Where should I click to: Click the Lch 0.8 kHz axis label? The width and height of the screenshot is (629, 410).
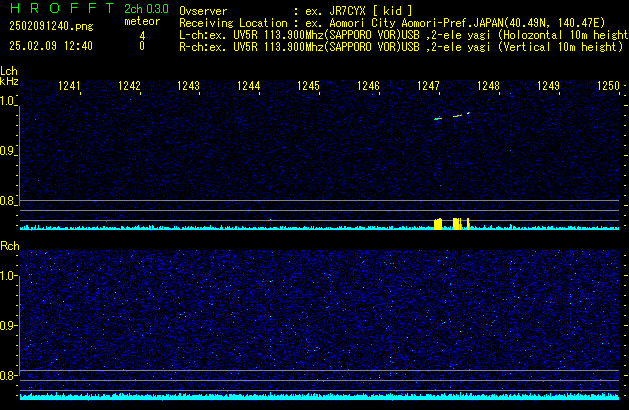point(7,201)
